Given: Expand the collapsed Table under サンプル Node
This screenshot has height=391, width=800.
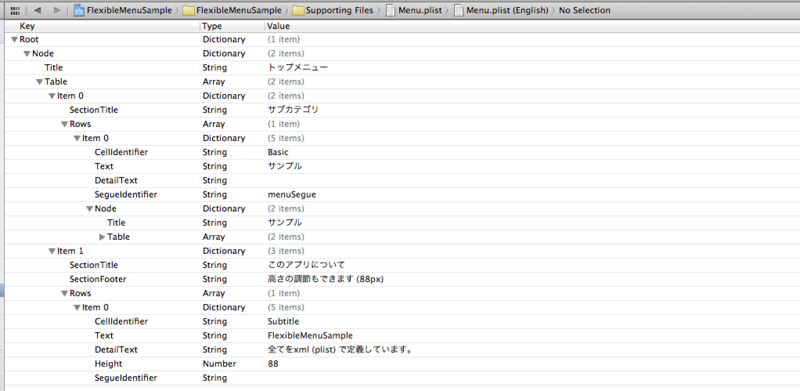Looking at the screenshot, I should click(102, 237).
